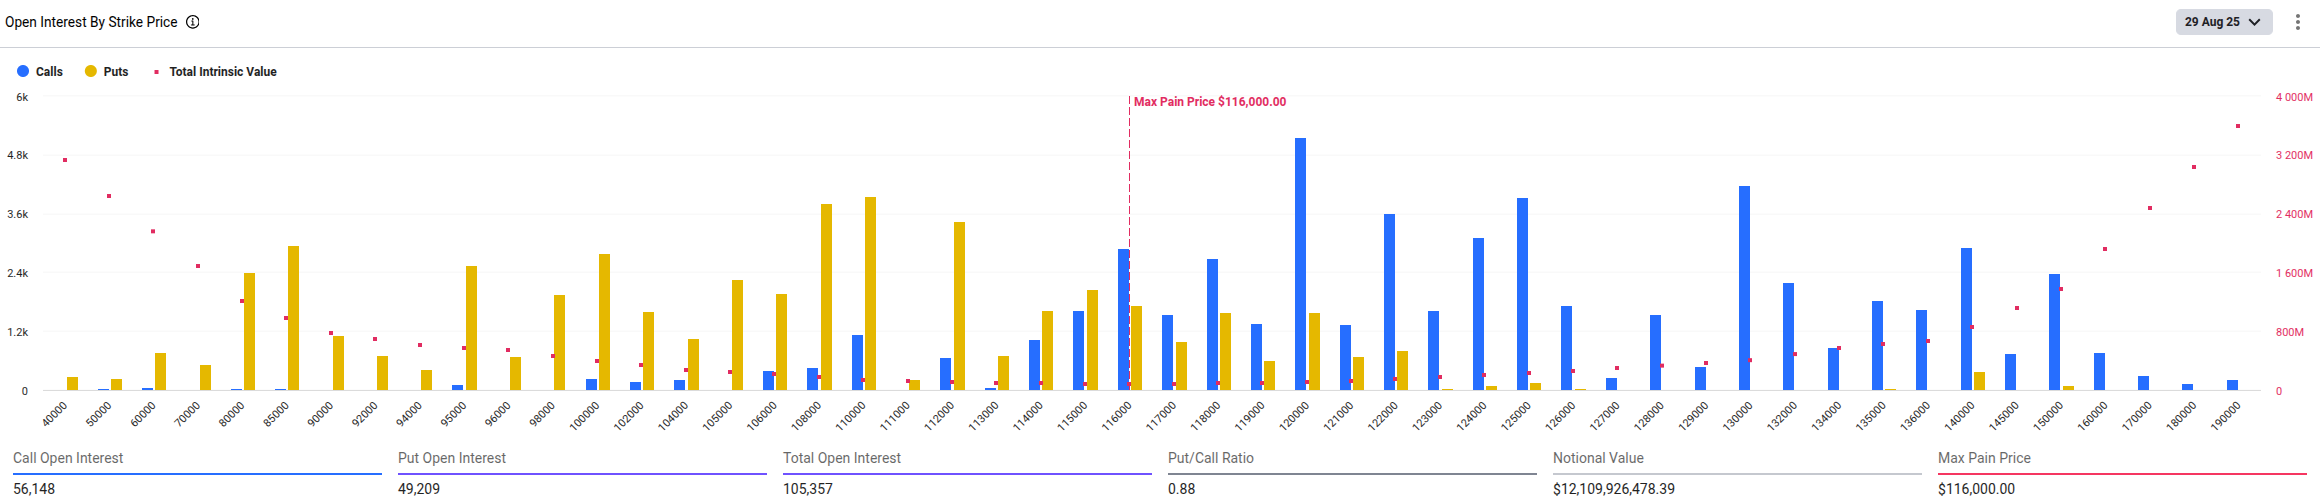Click the yellow Puts legend dot

click(x=91, y=72)
